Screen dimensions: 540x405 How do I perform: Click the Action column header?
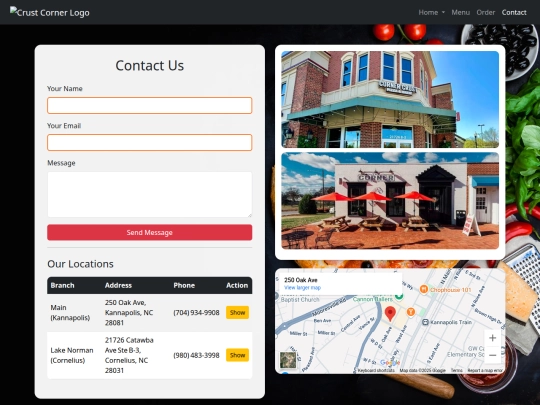(237, 285)
